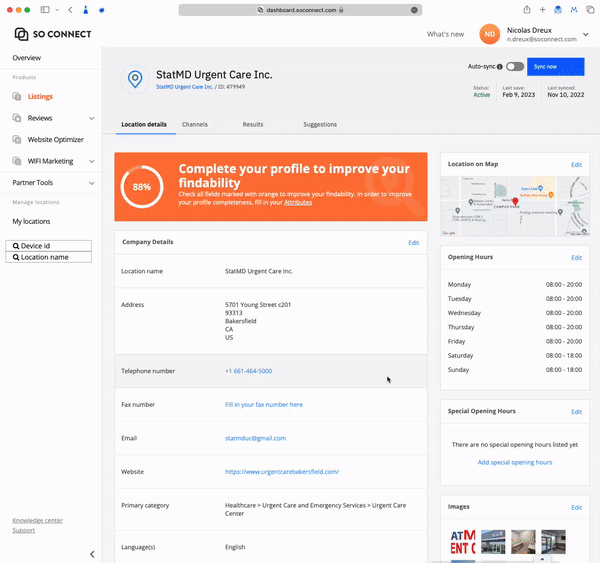Focus the Device id search field
Screen dimensions: 600x563
point(49,246)
